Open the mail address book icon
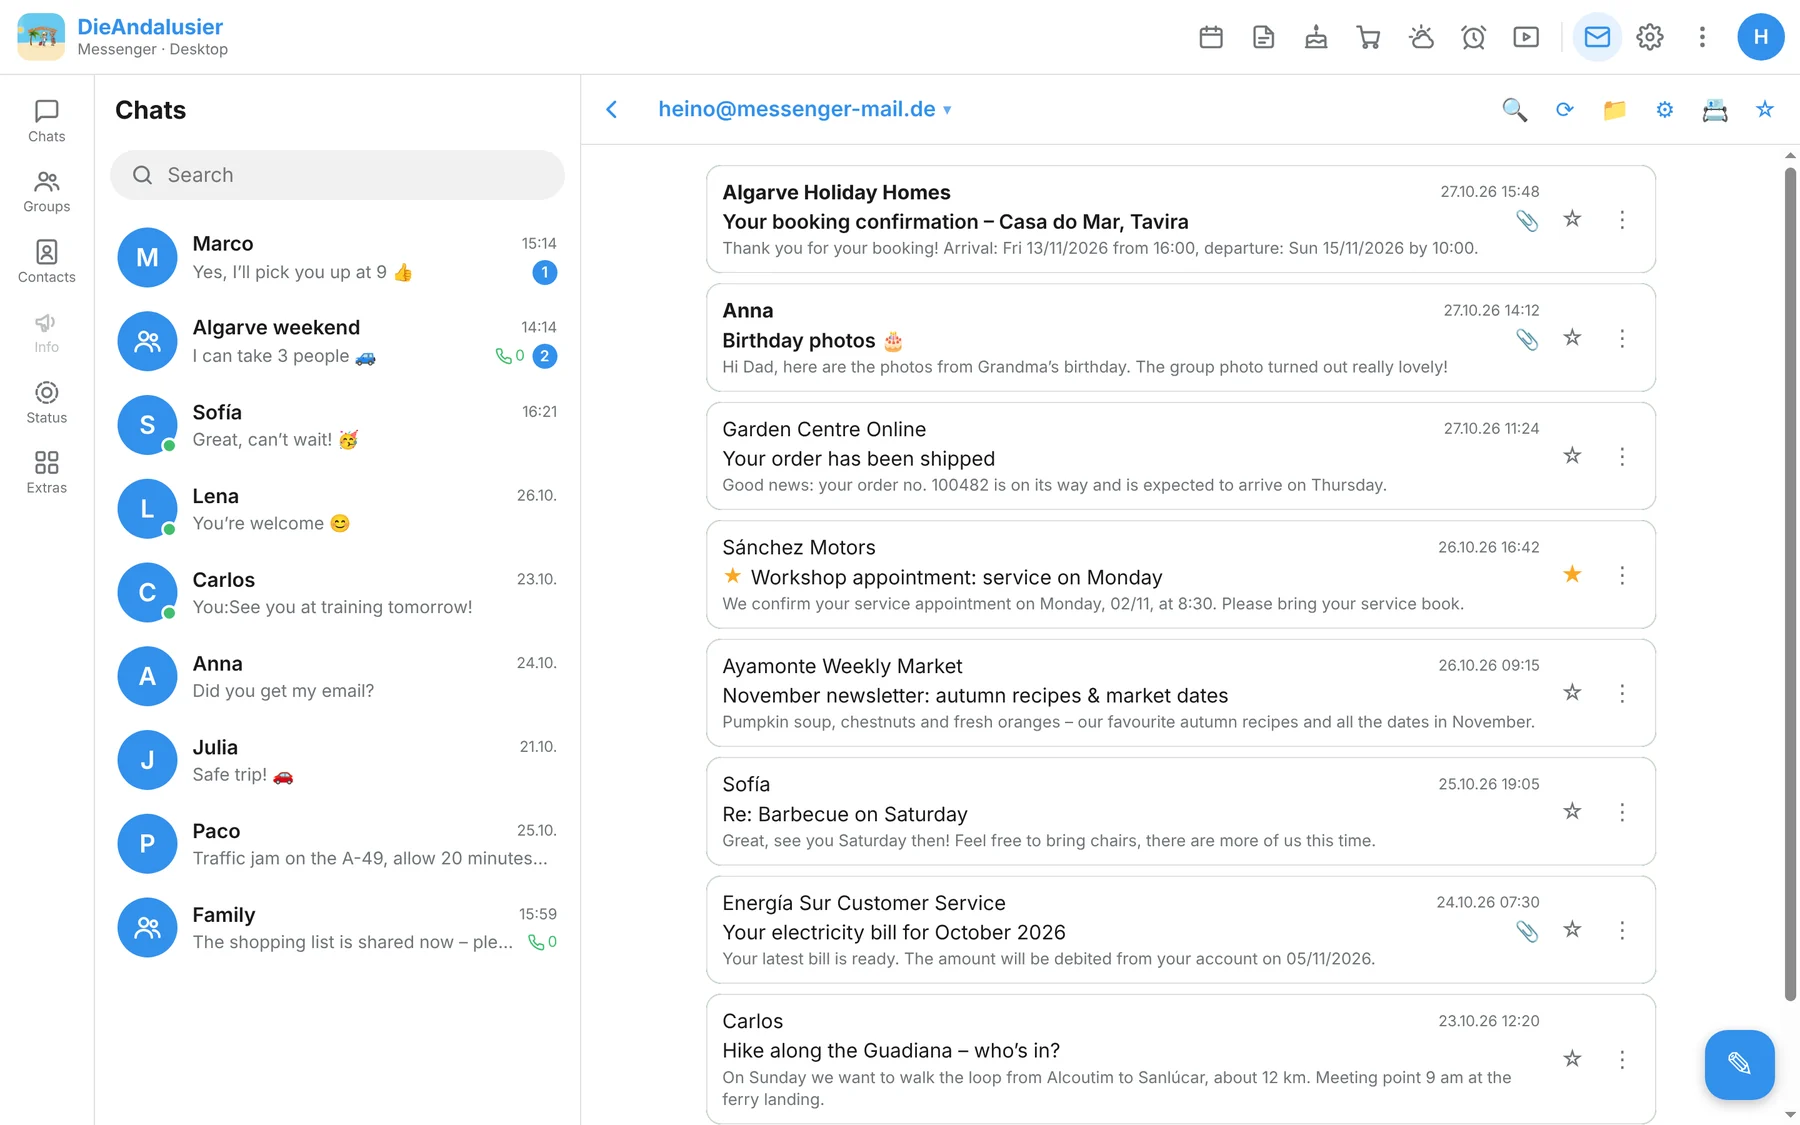The image size is (1800, 1125). click(x=1715, y=110)
